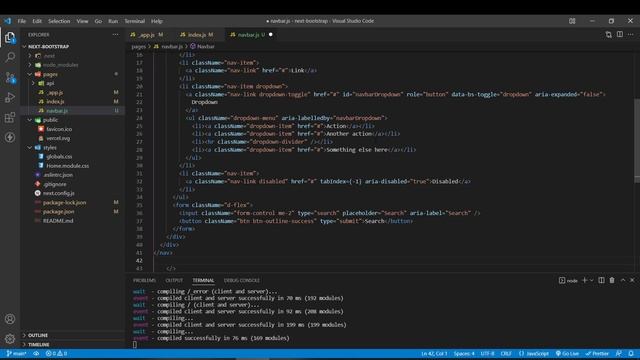Open the Search view in activity bar
Image resolution: width=640 pixels, height=360 pixels.
[x=10, y=57]
